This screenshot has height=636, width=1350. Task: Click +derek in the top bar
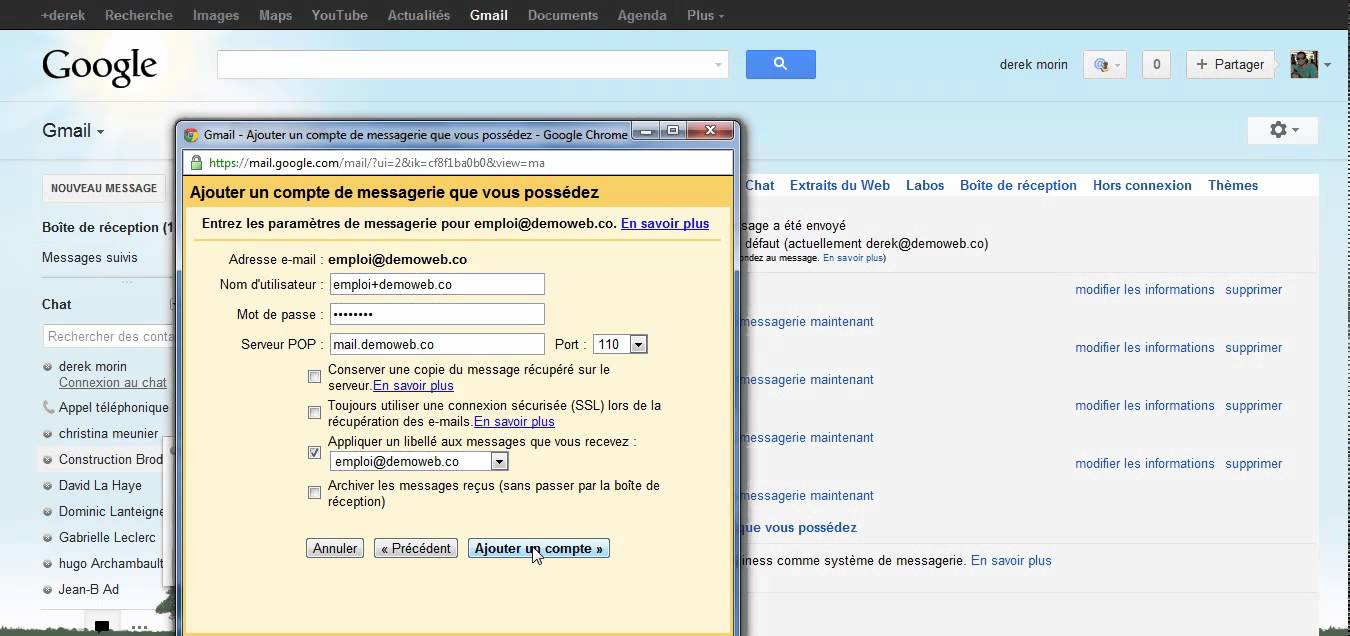point(63,15)
